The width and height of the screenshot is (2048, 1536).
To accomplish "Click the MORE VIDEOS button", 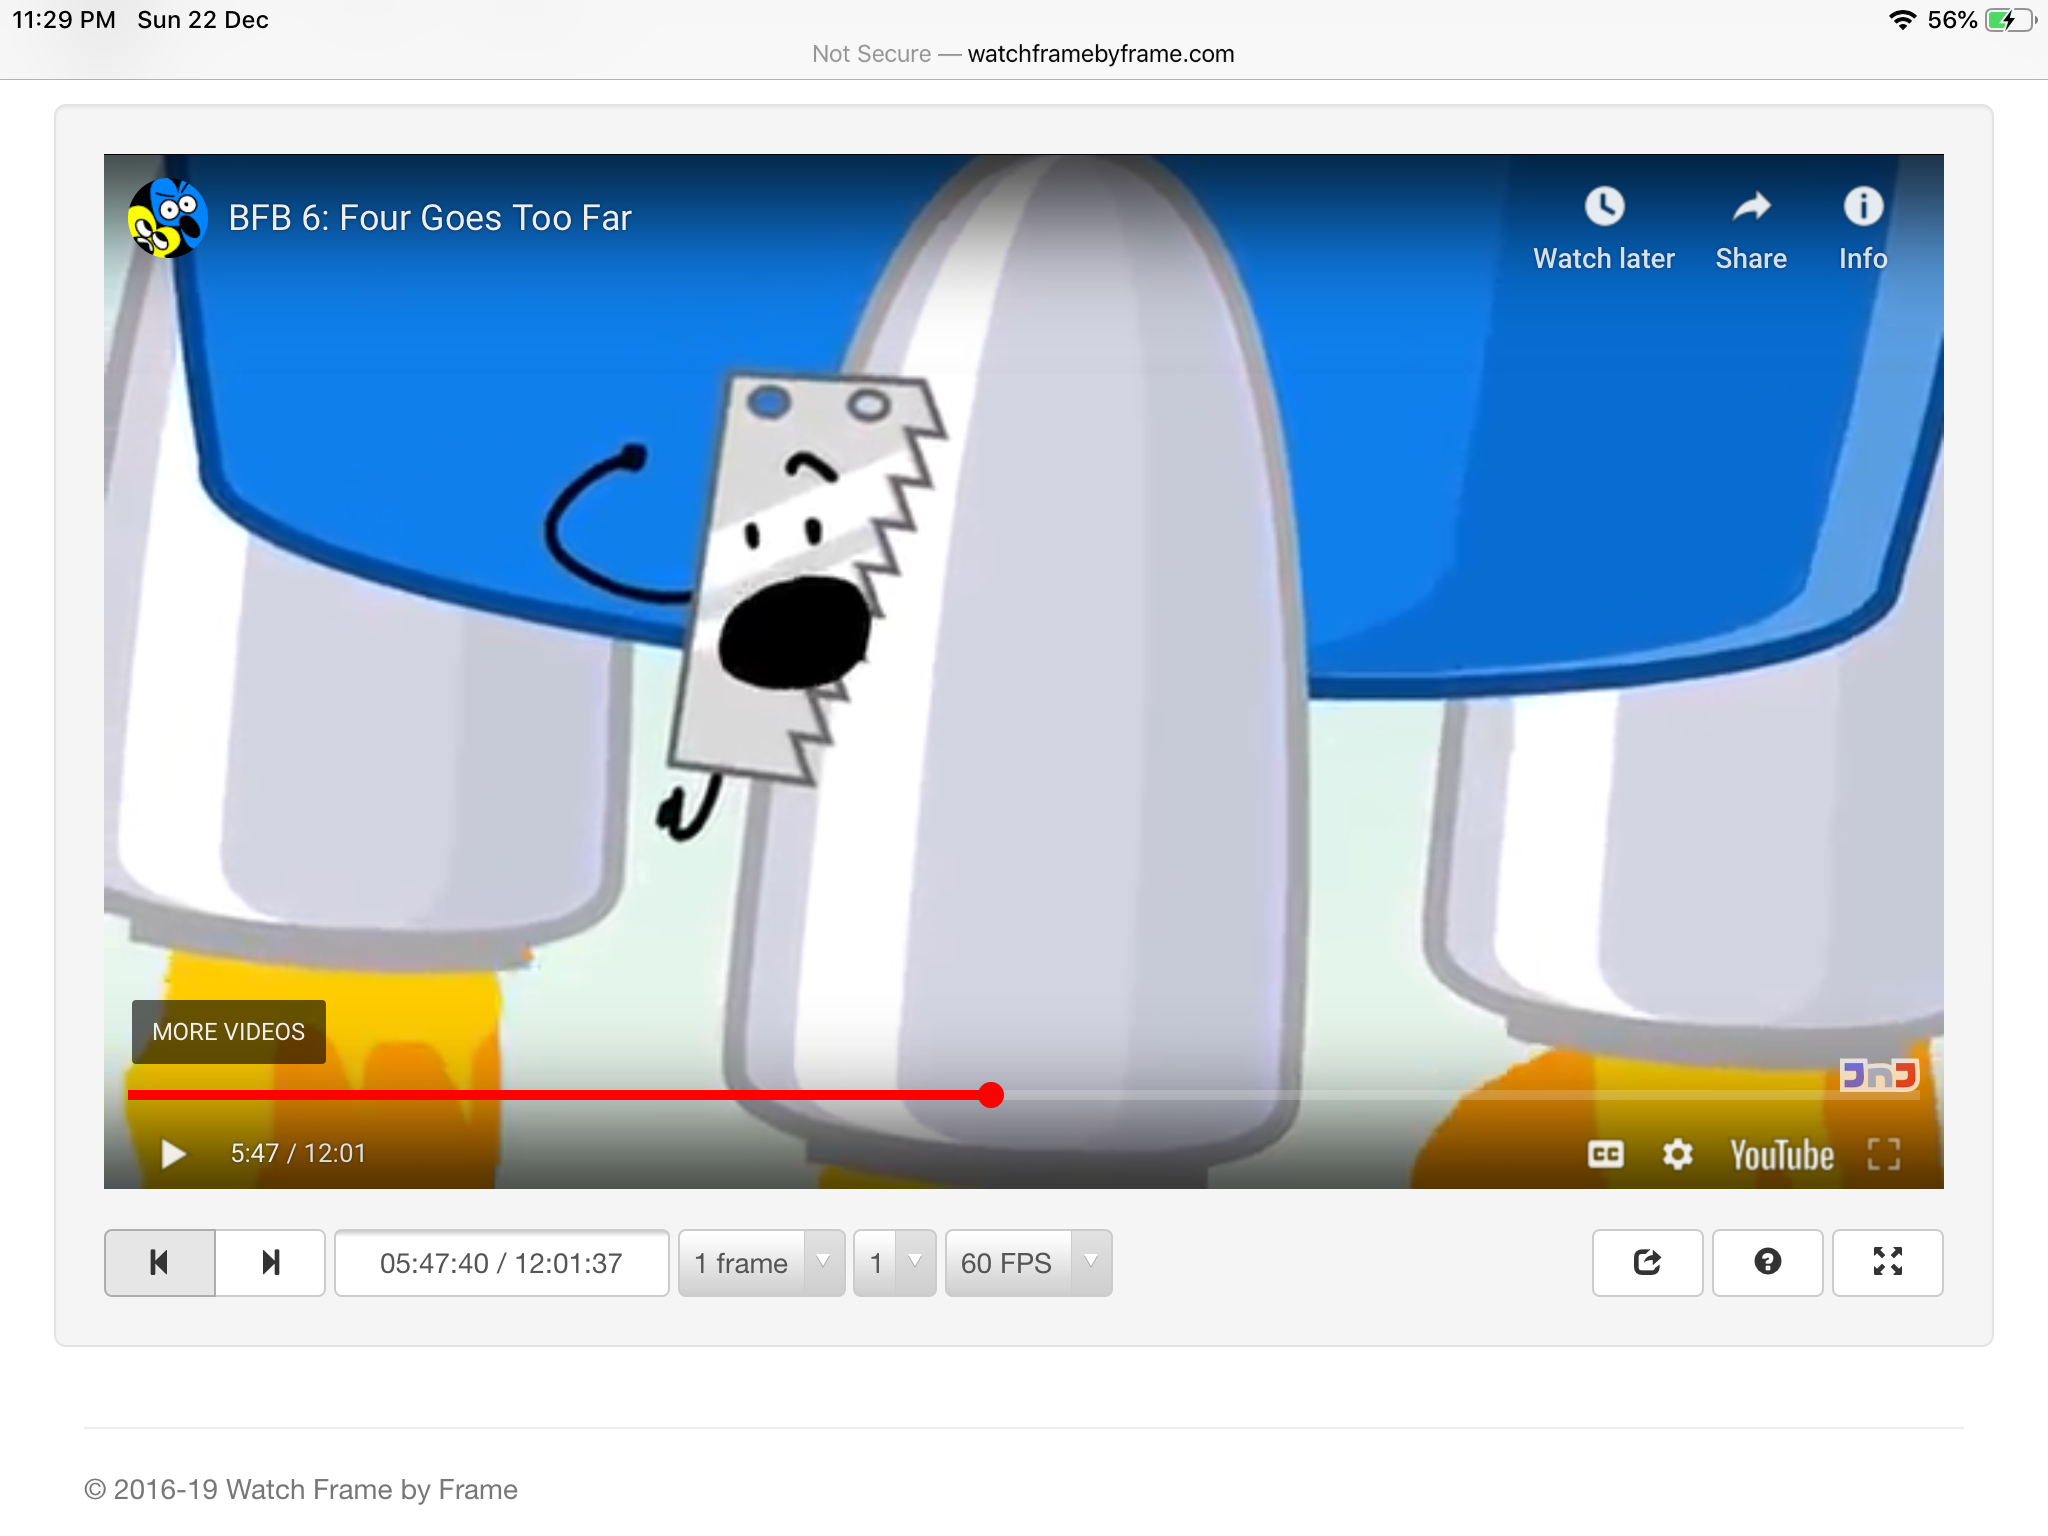I will (229, 1031).
